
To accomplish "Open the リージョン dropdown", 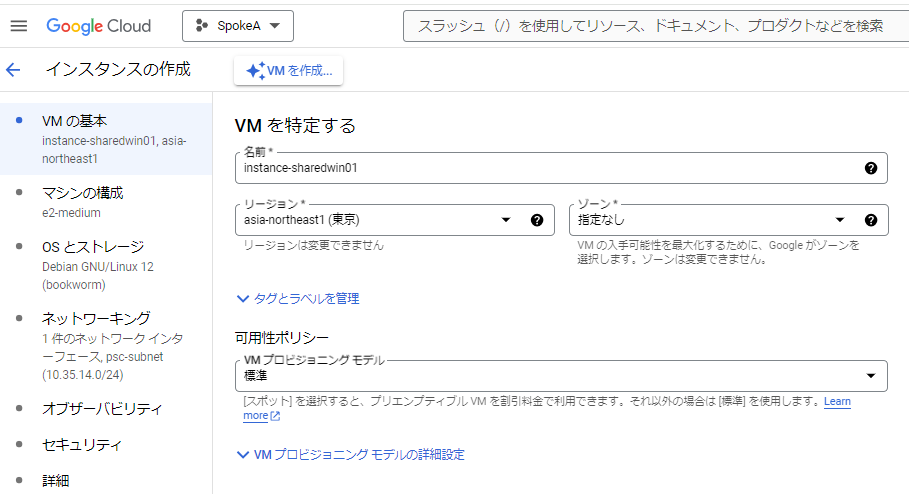I will click(x=505, y=220).
